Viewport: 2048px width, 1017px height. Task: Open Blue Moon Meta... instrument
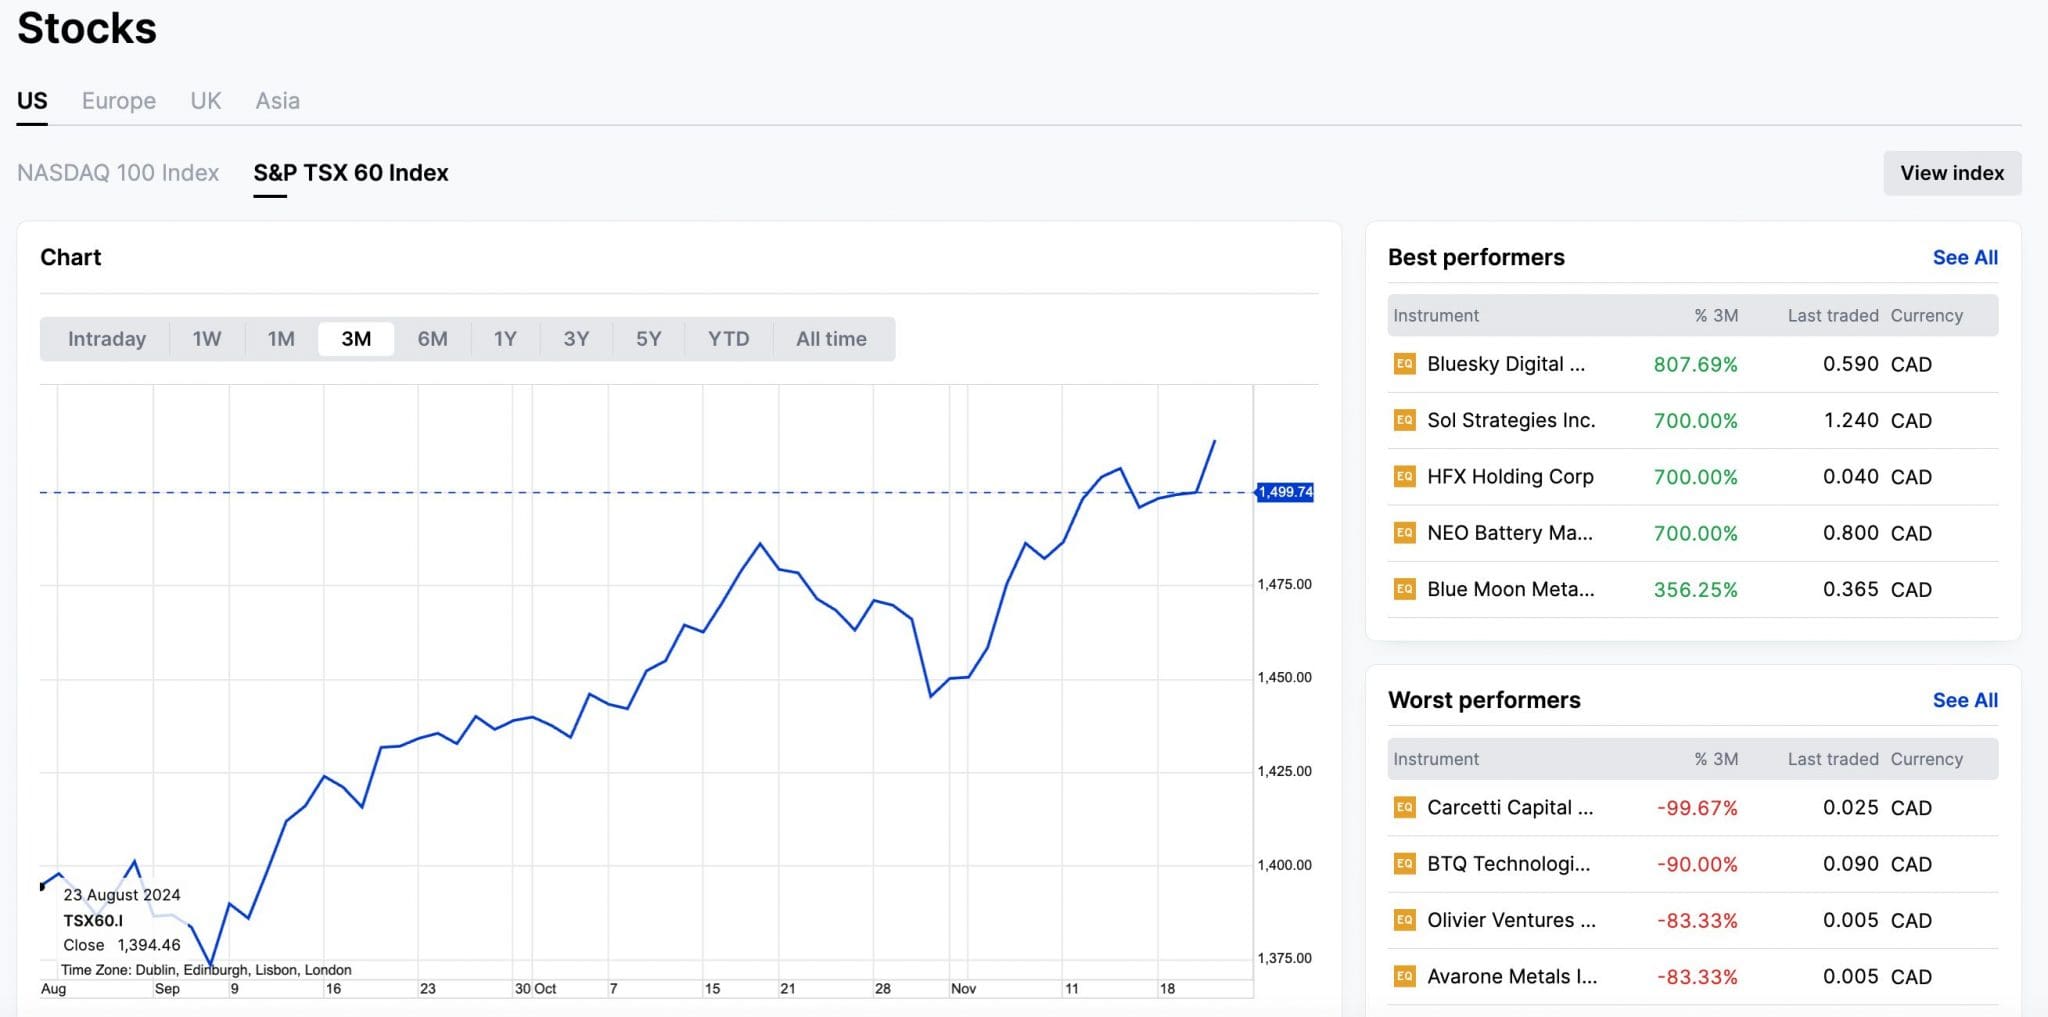(x=1693, y=589)
